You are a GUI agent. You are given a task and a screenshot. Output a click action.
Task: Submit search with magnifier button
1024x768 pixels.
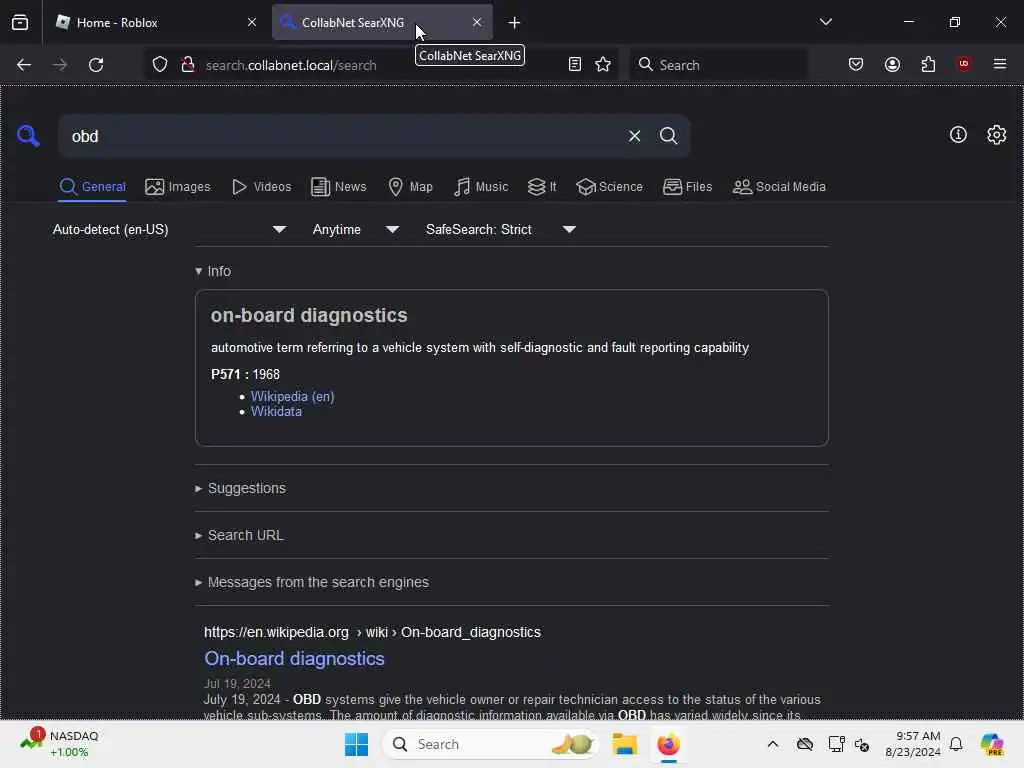point(668,136)
